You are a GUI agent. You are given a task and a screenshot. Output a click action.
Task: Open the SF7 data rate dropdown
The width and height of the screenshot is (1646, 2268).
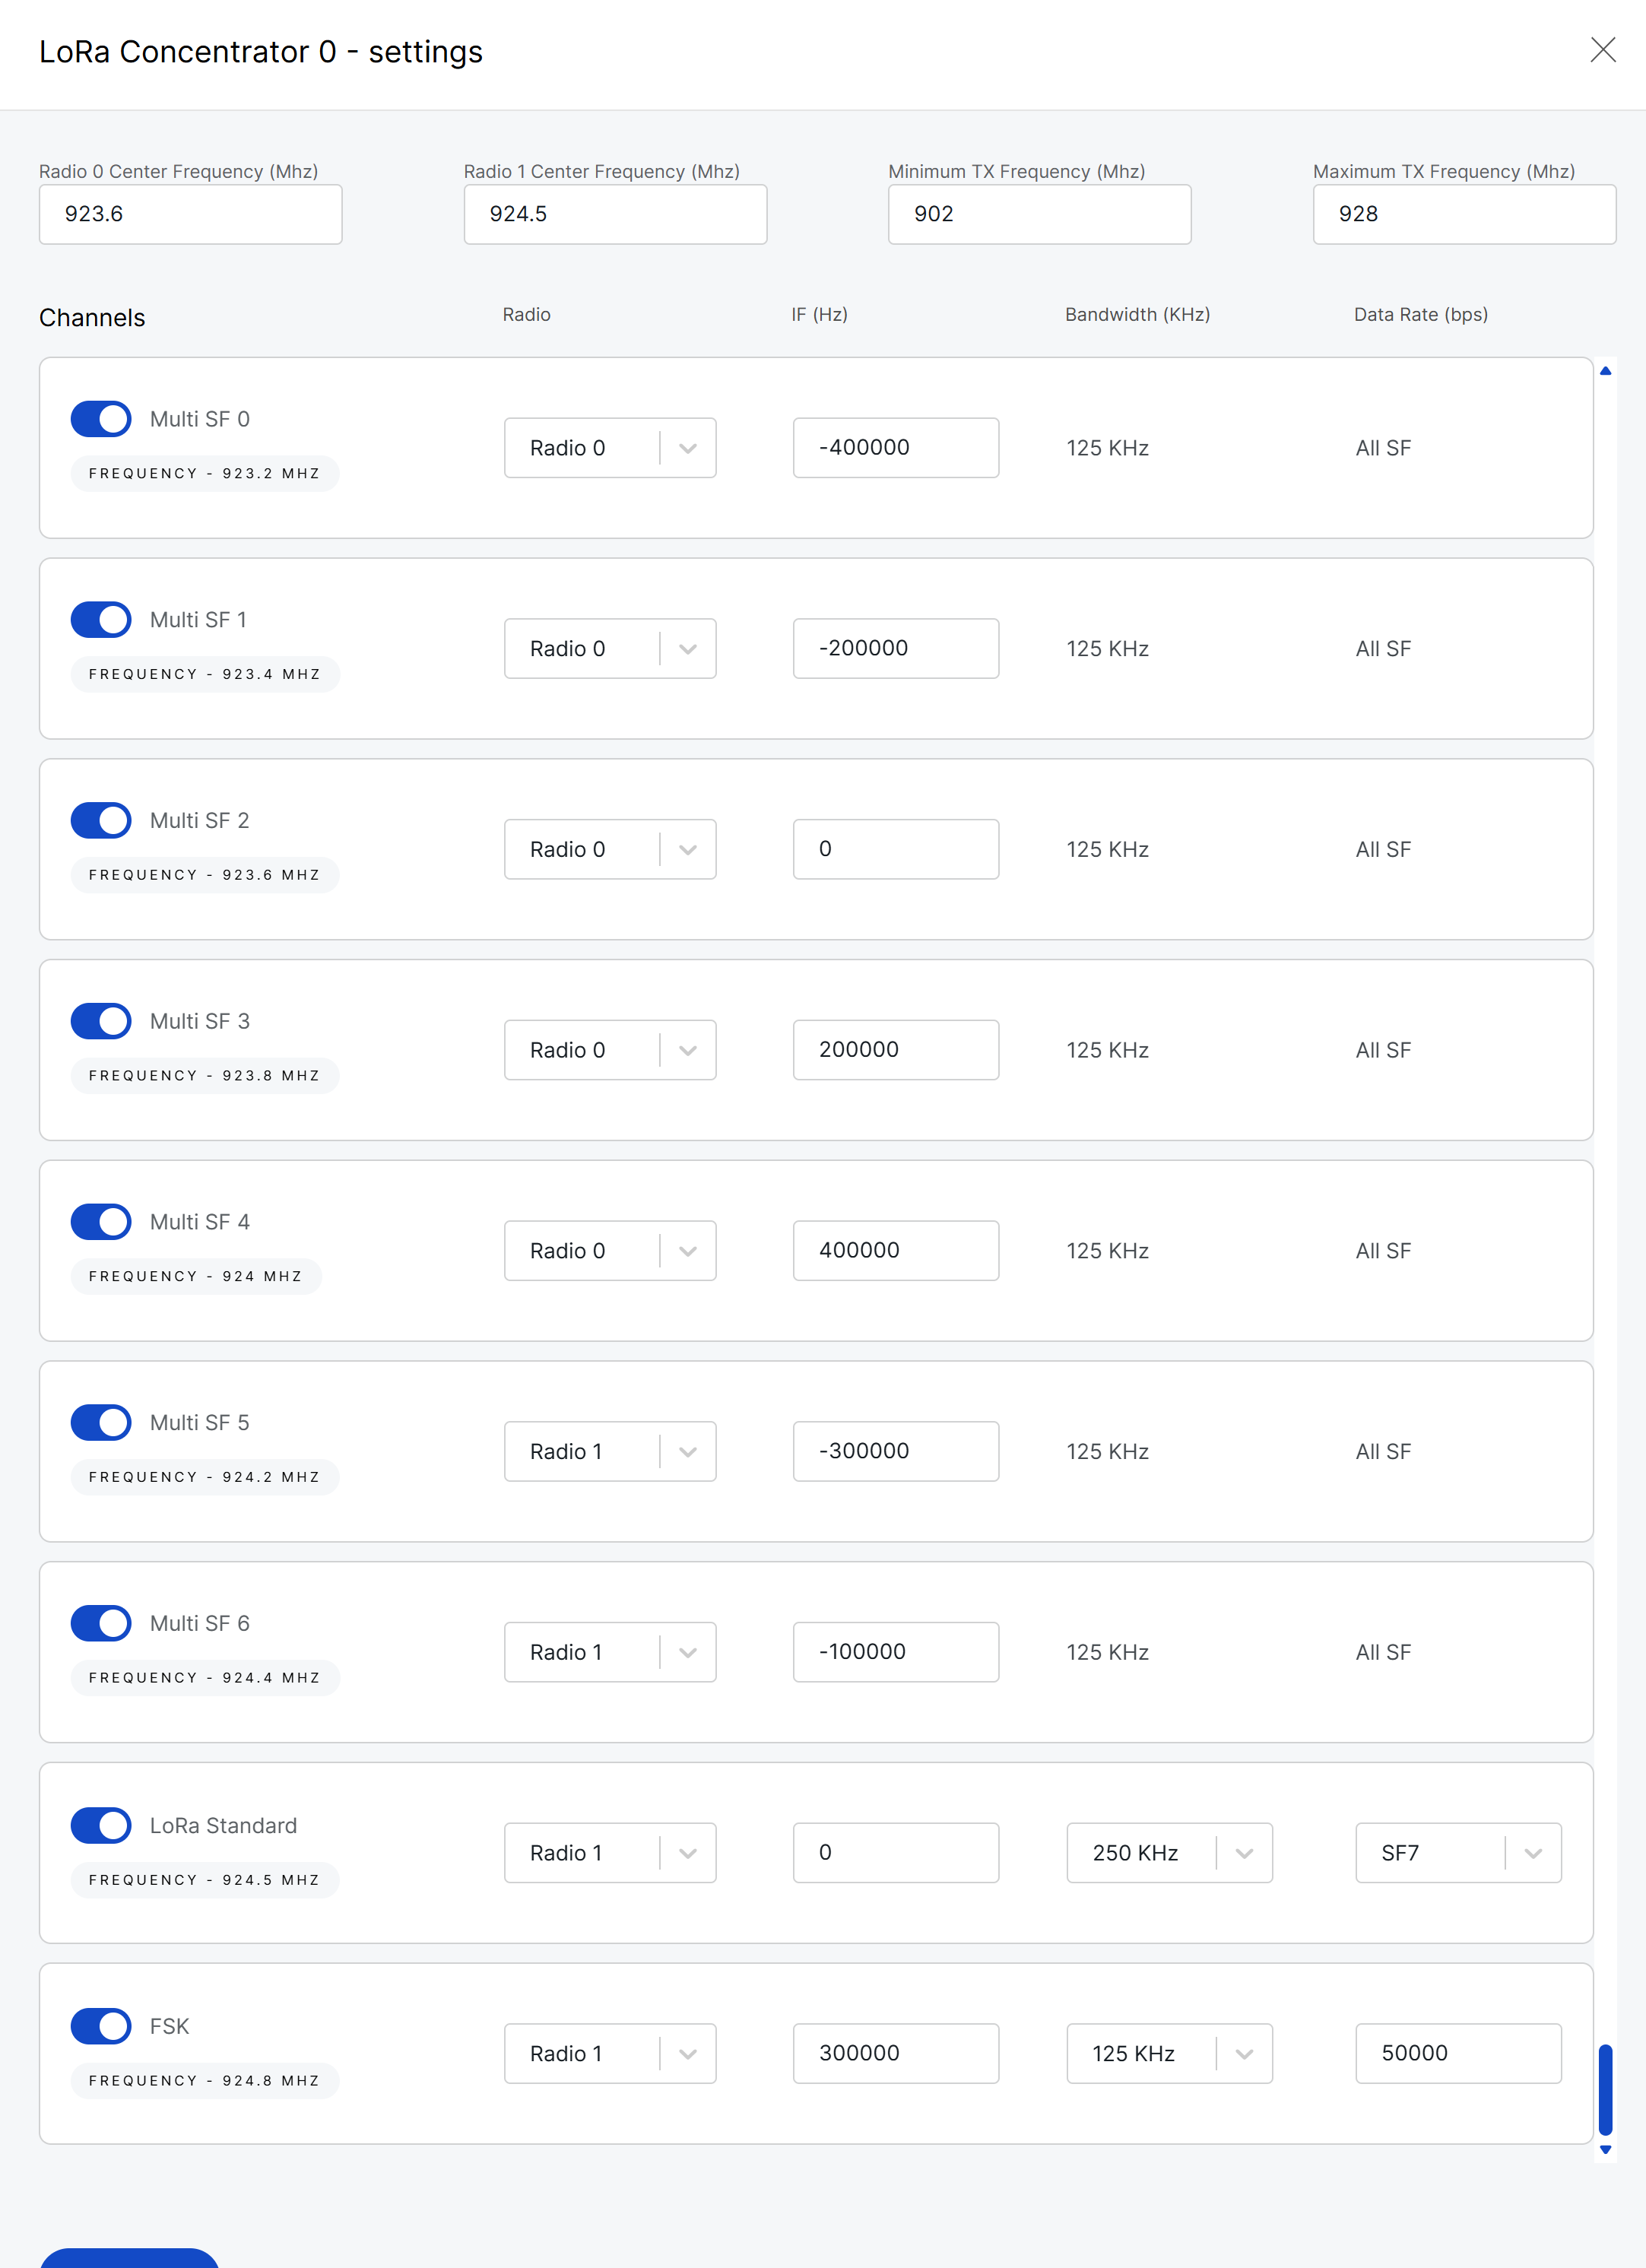pyautogui.click(x=1458, y=1852)
